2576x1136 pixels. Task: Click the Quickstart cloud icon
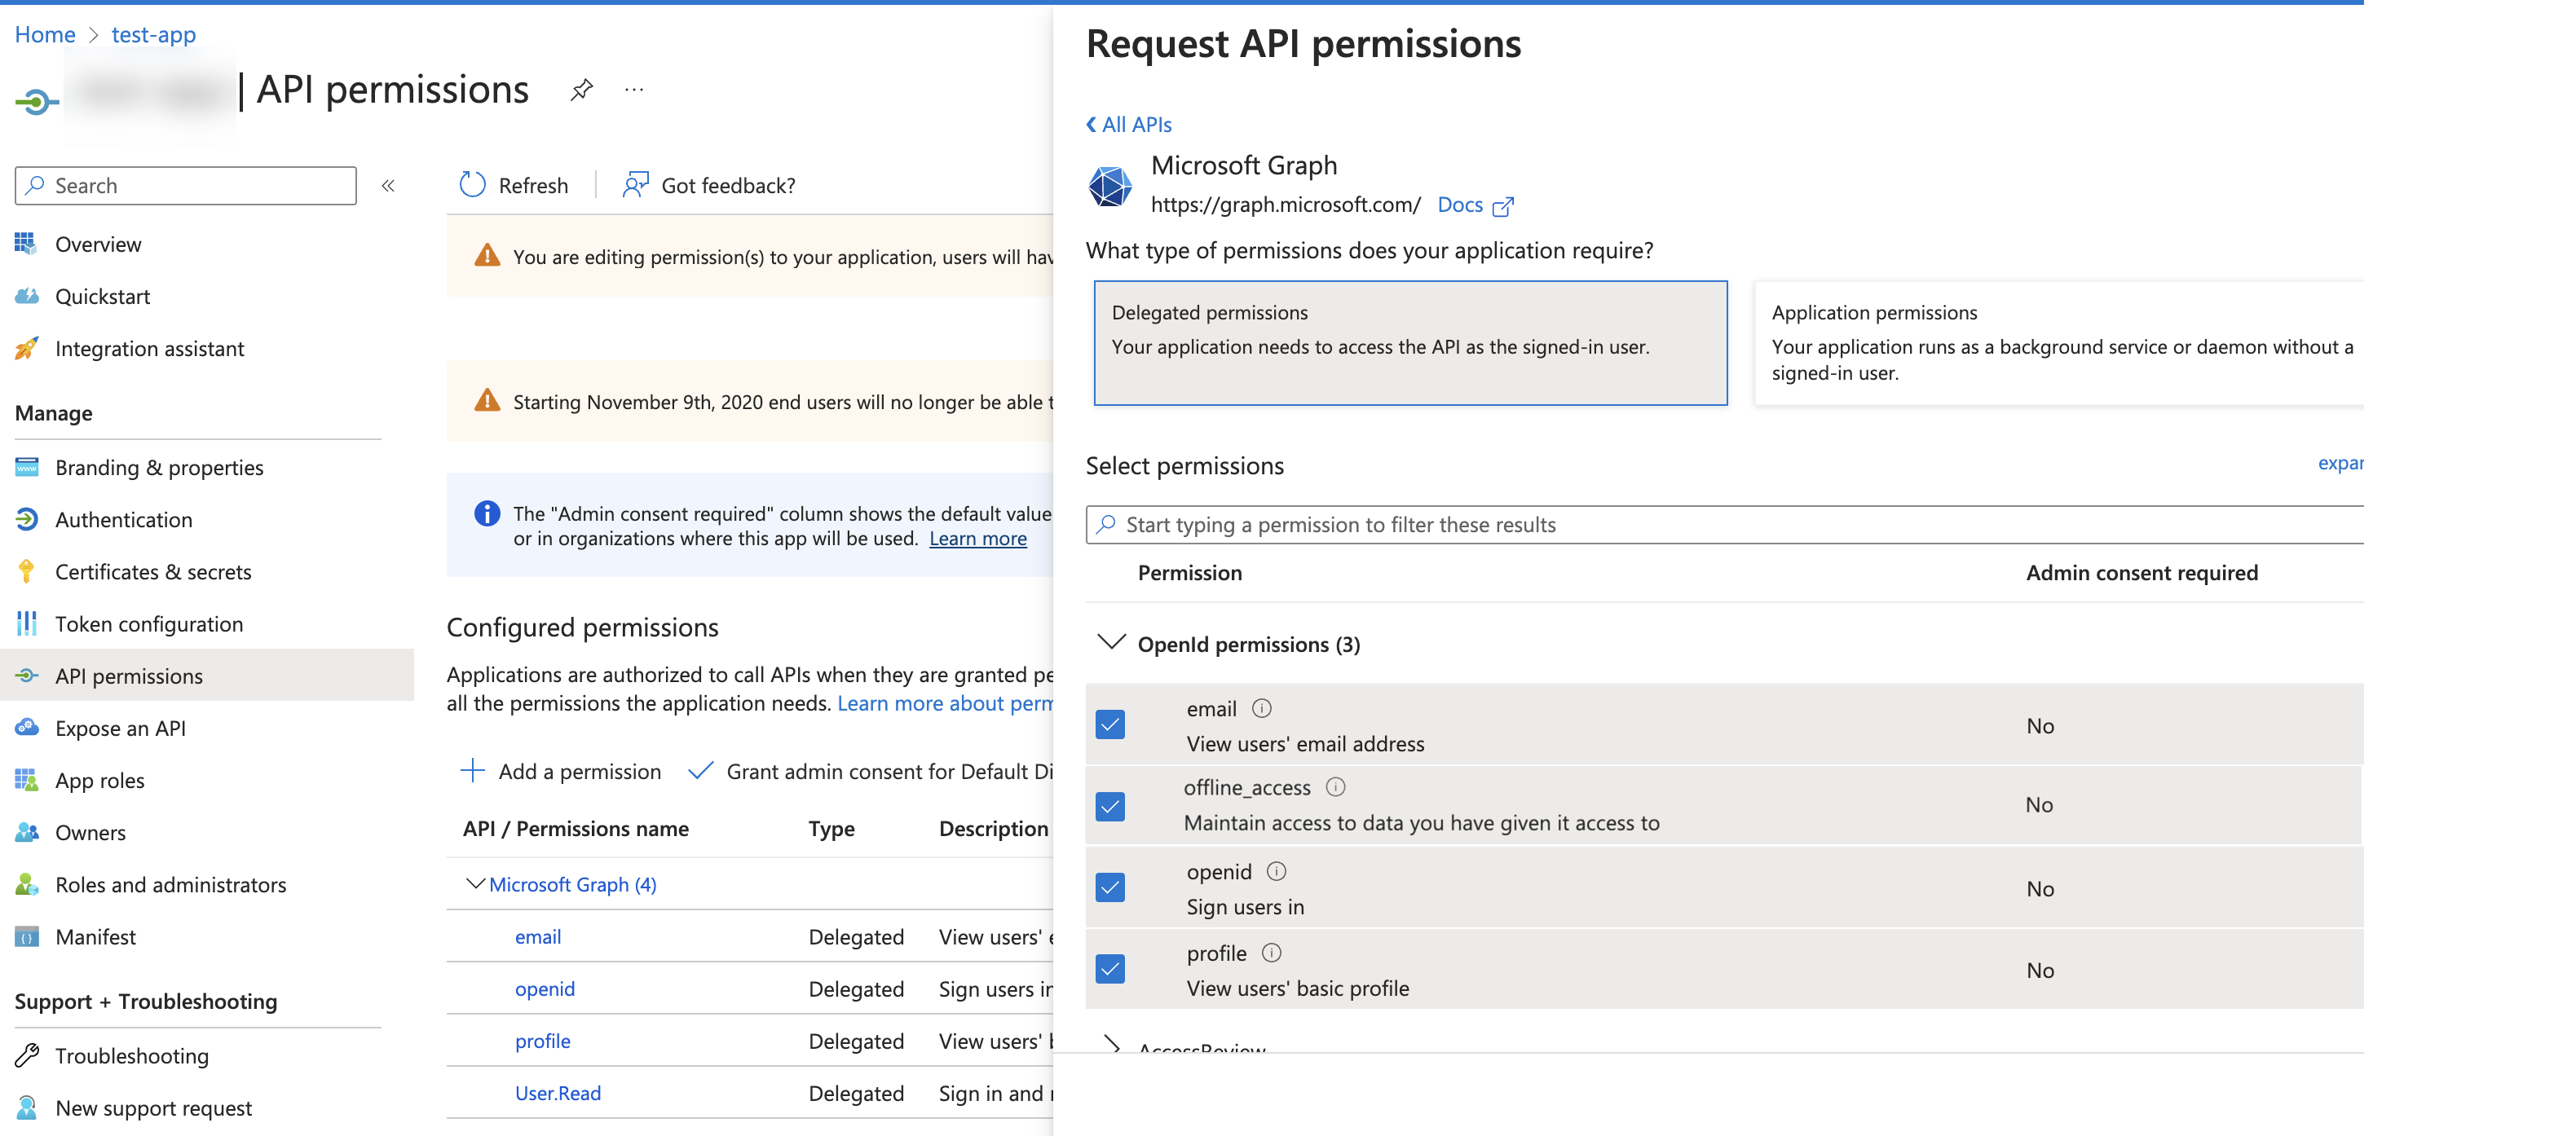coord(26,296)
